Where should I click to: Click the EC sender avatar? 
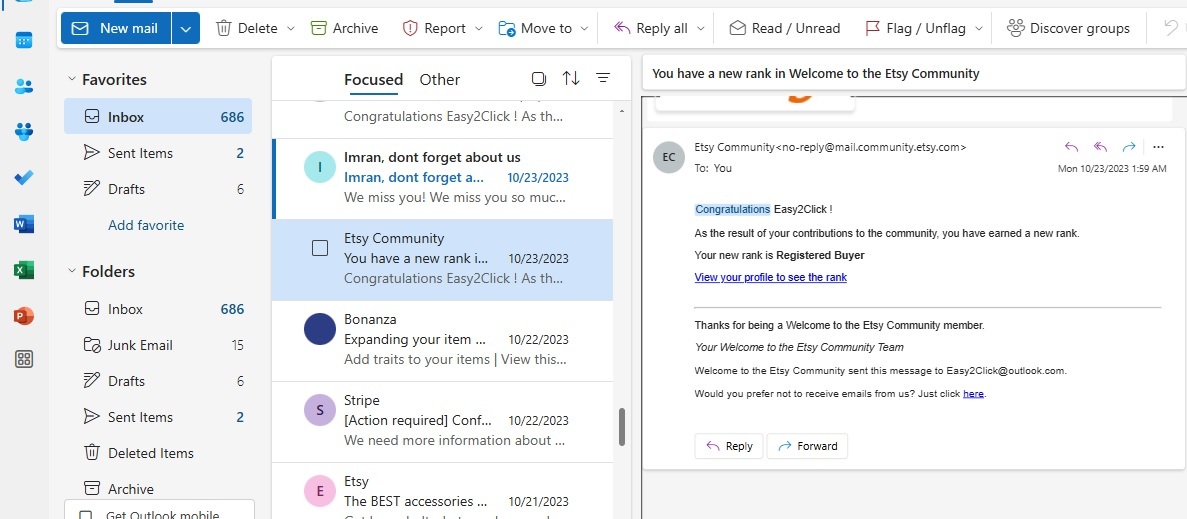pyautogui.click(x=669, y=157)
